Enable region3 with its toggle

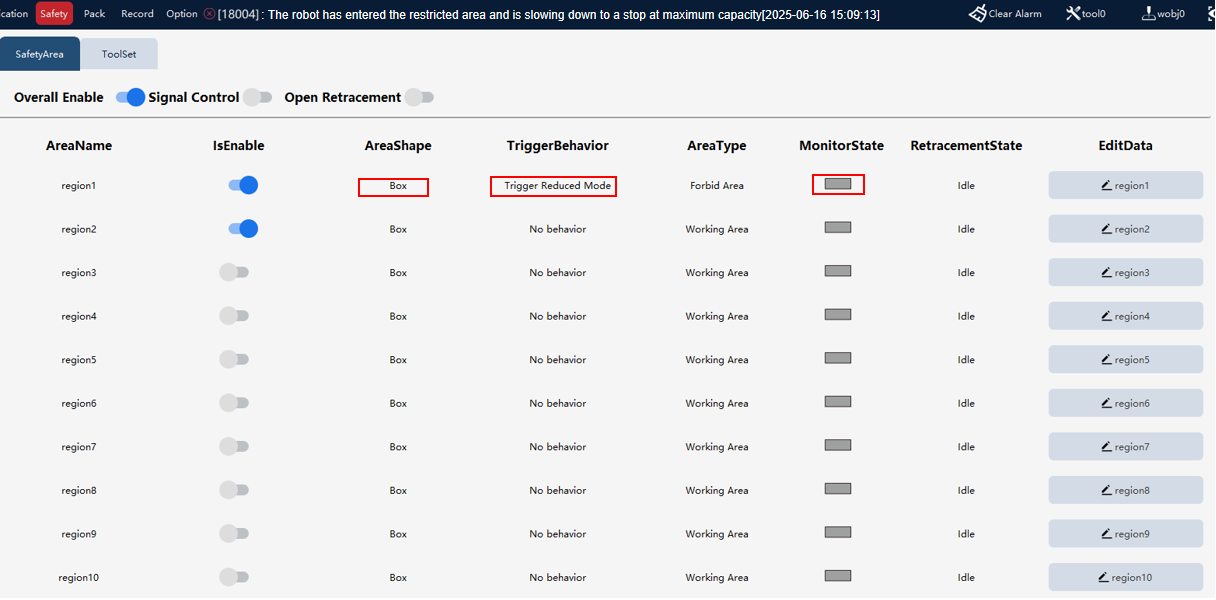[234, 272]
